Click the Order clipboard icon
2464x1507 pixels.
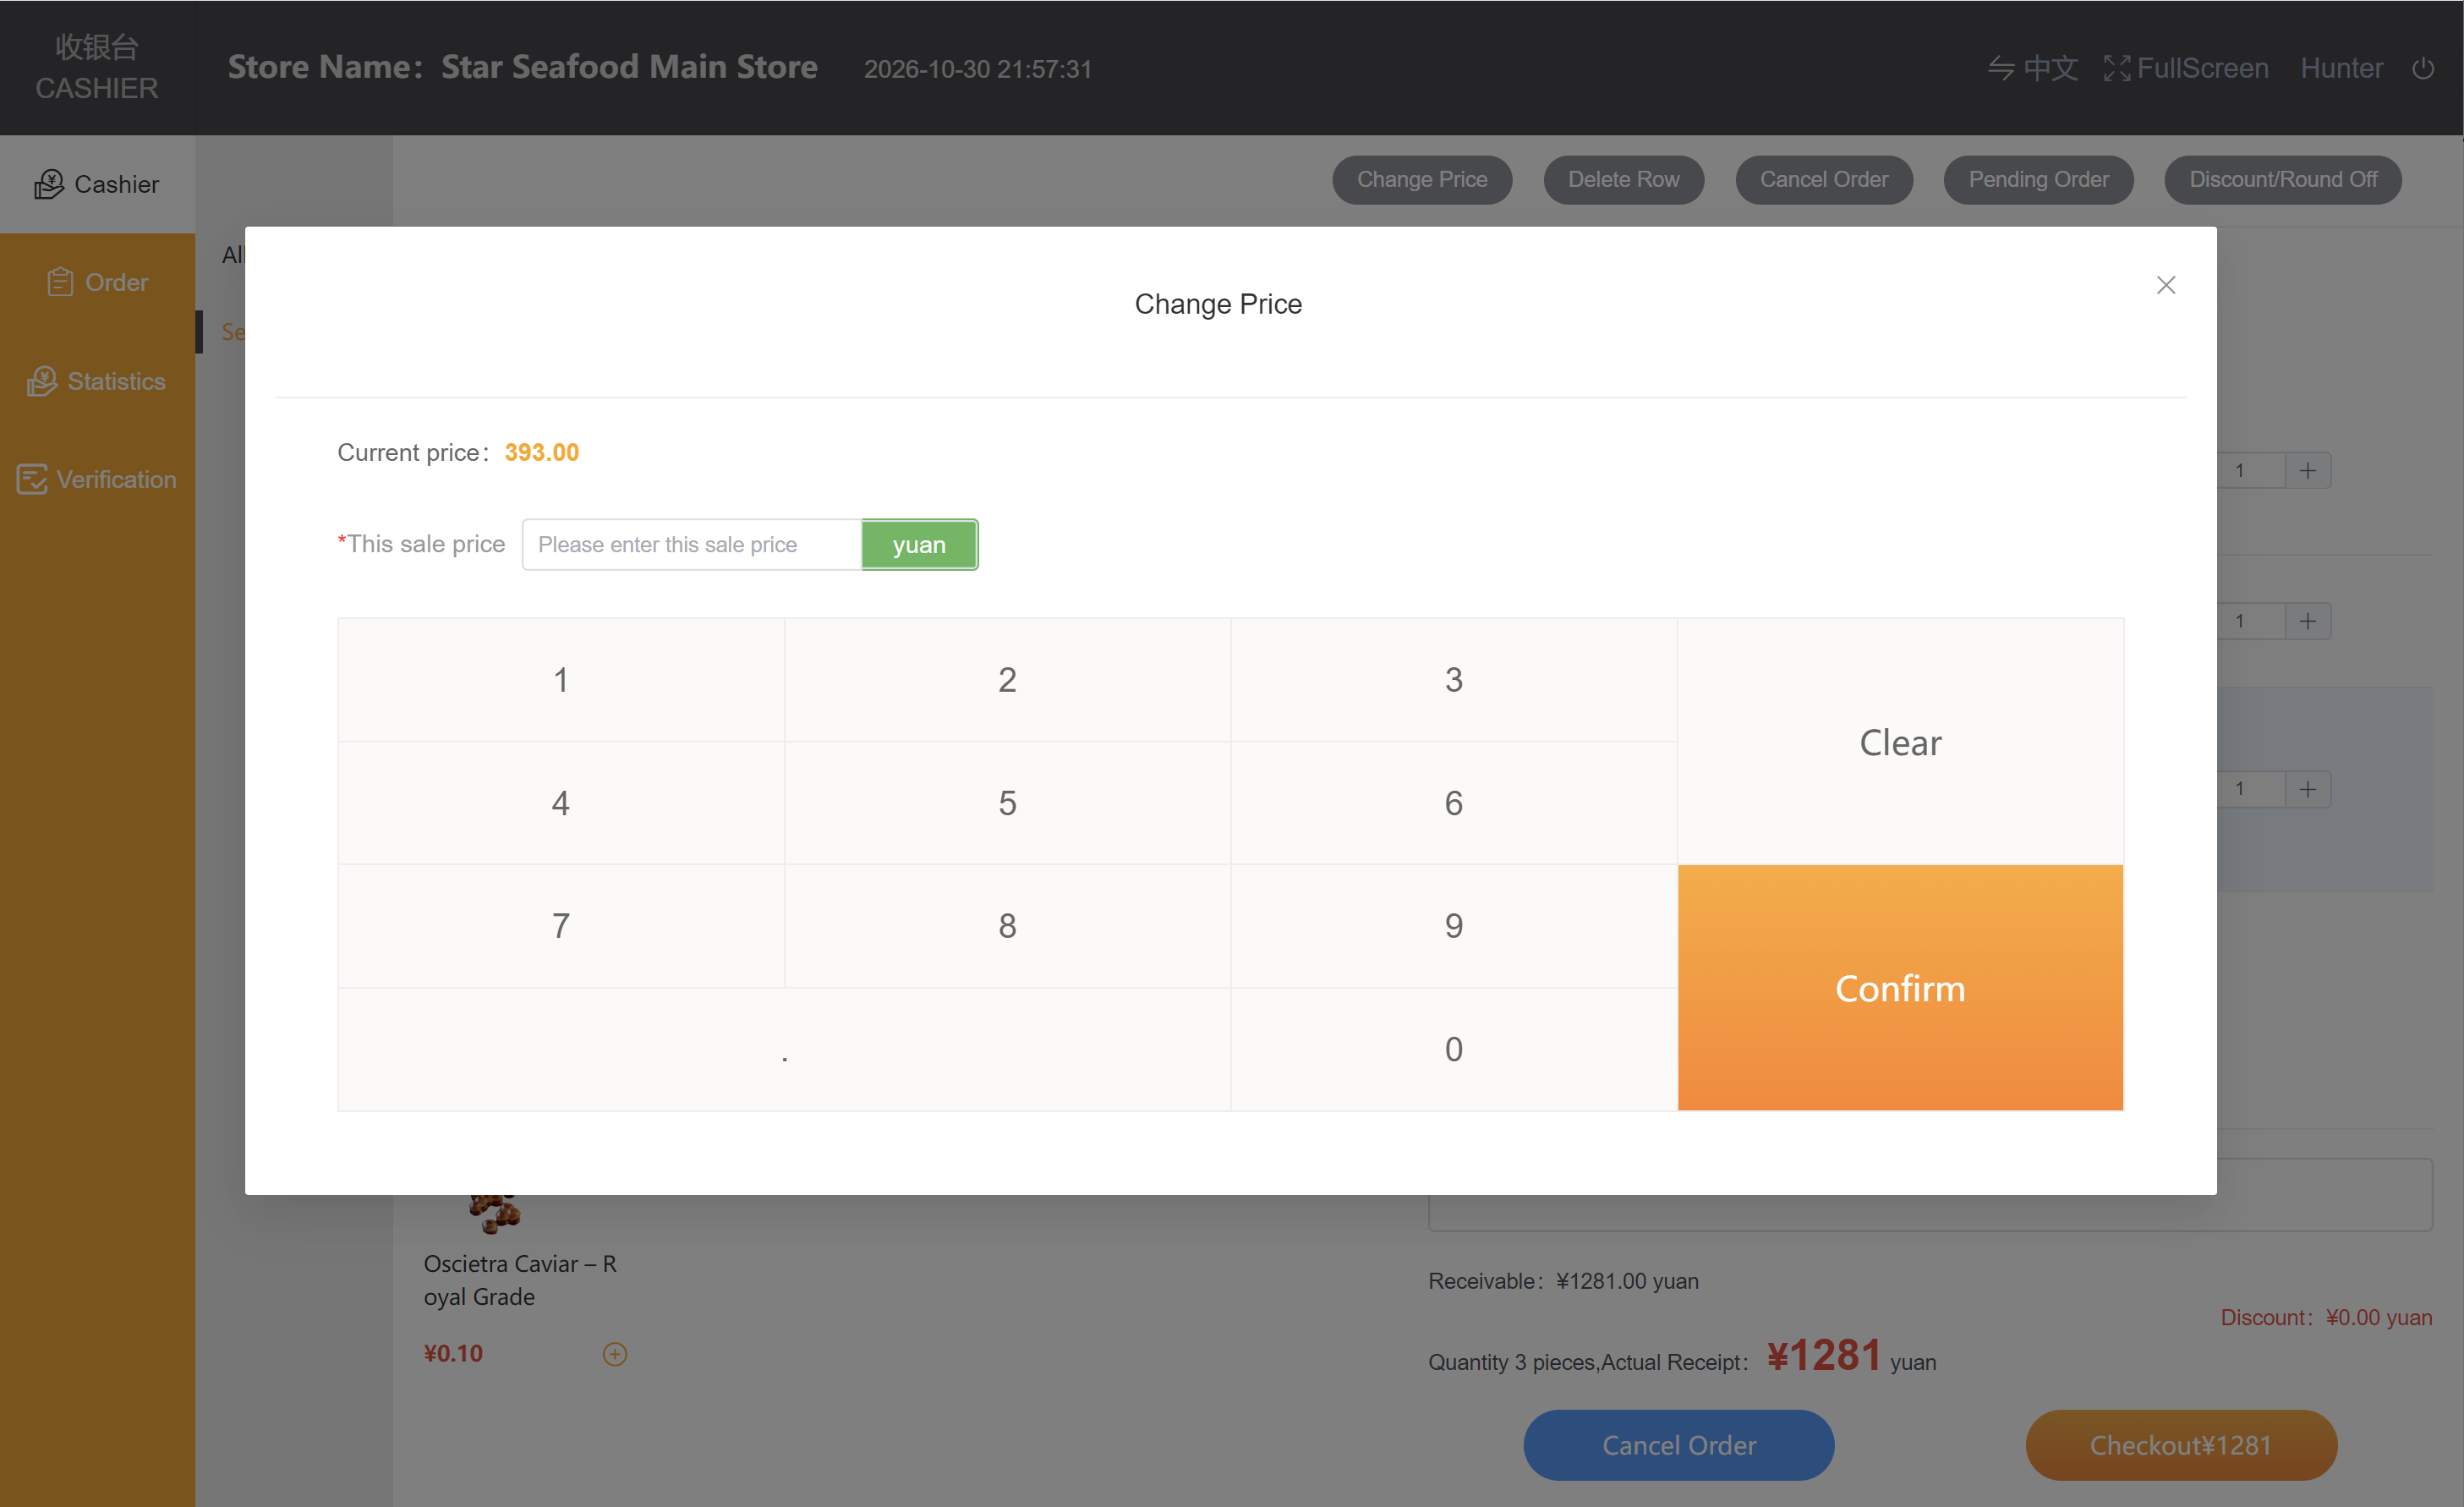click(x=60, y=282)
